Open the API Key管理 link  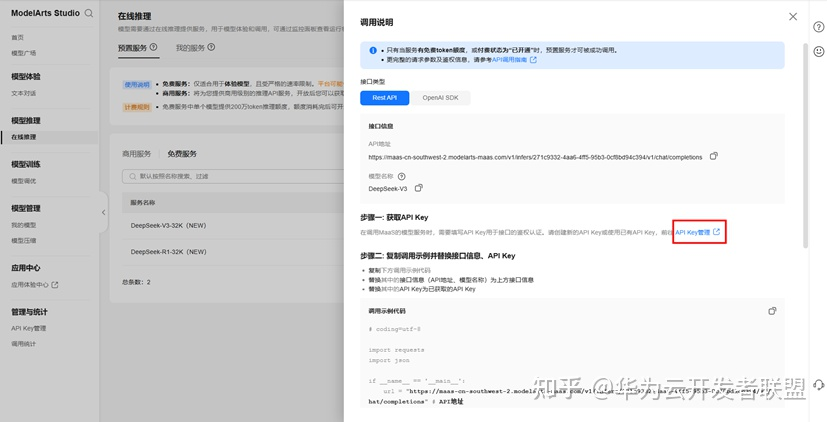pyautogui.click(x=697, y=232)
